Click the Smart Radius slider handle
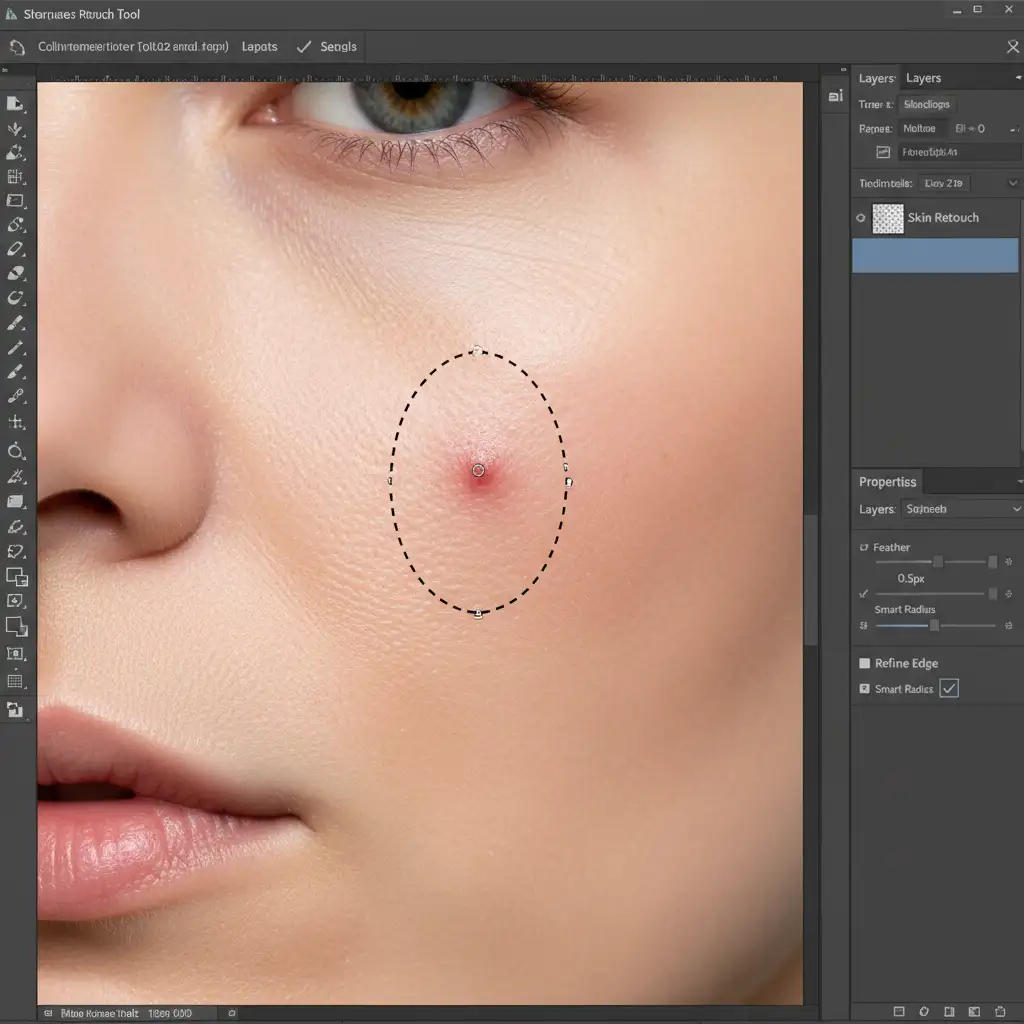 pyautogui.click(x=934, y=625)
